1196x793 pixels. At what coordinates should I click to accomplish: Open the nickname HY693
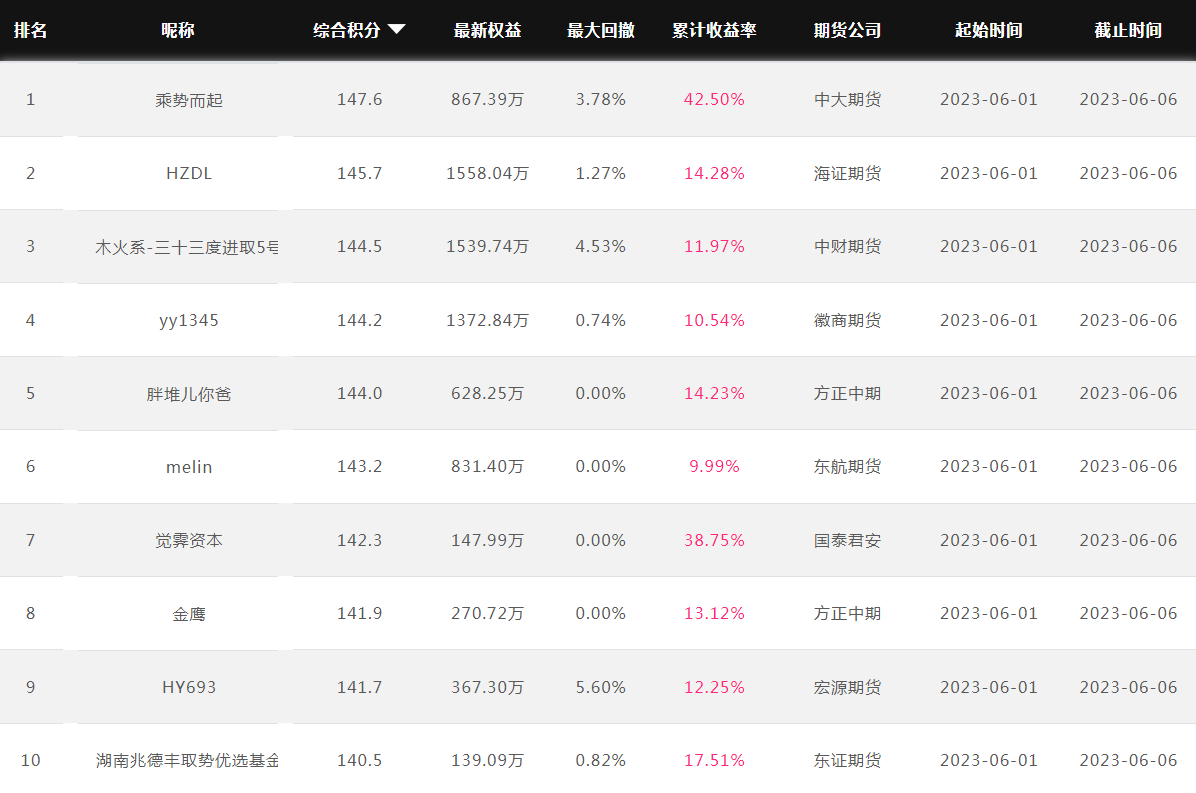tap(189, 688)
